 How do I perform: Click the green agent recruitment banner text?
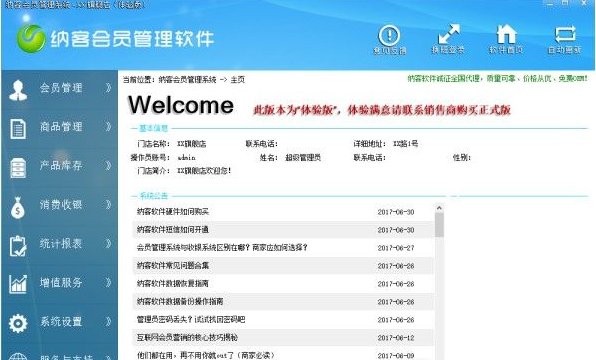497,79
